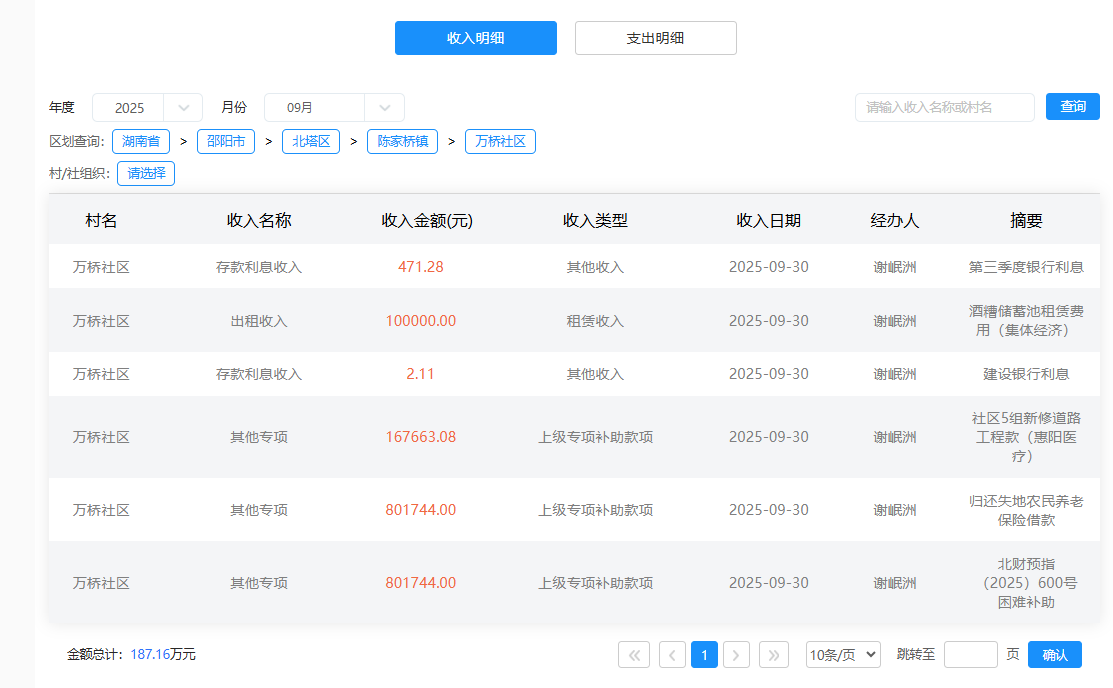Viewport: 1113px width, 688px height.
Task: Expand the month 09月 dropdown
Action: 334,108
